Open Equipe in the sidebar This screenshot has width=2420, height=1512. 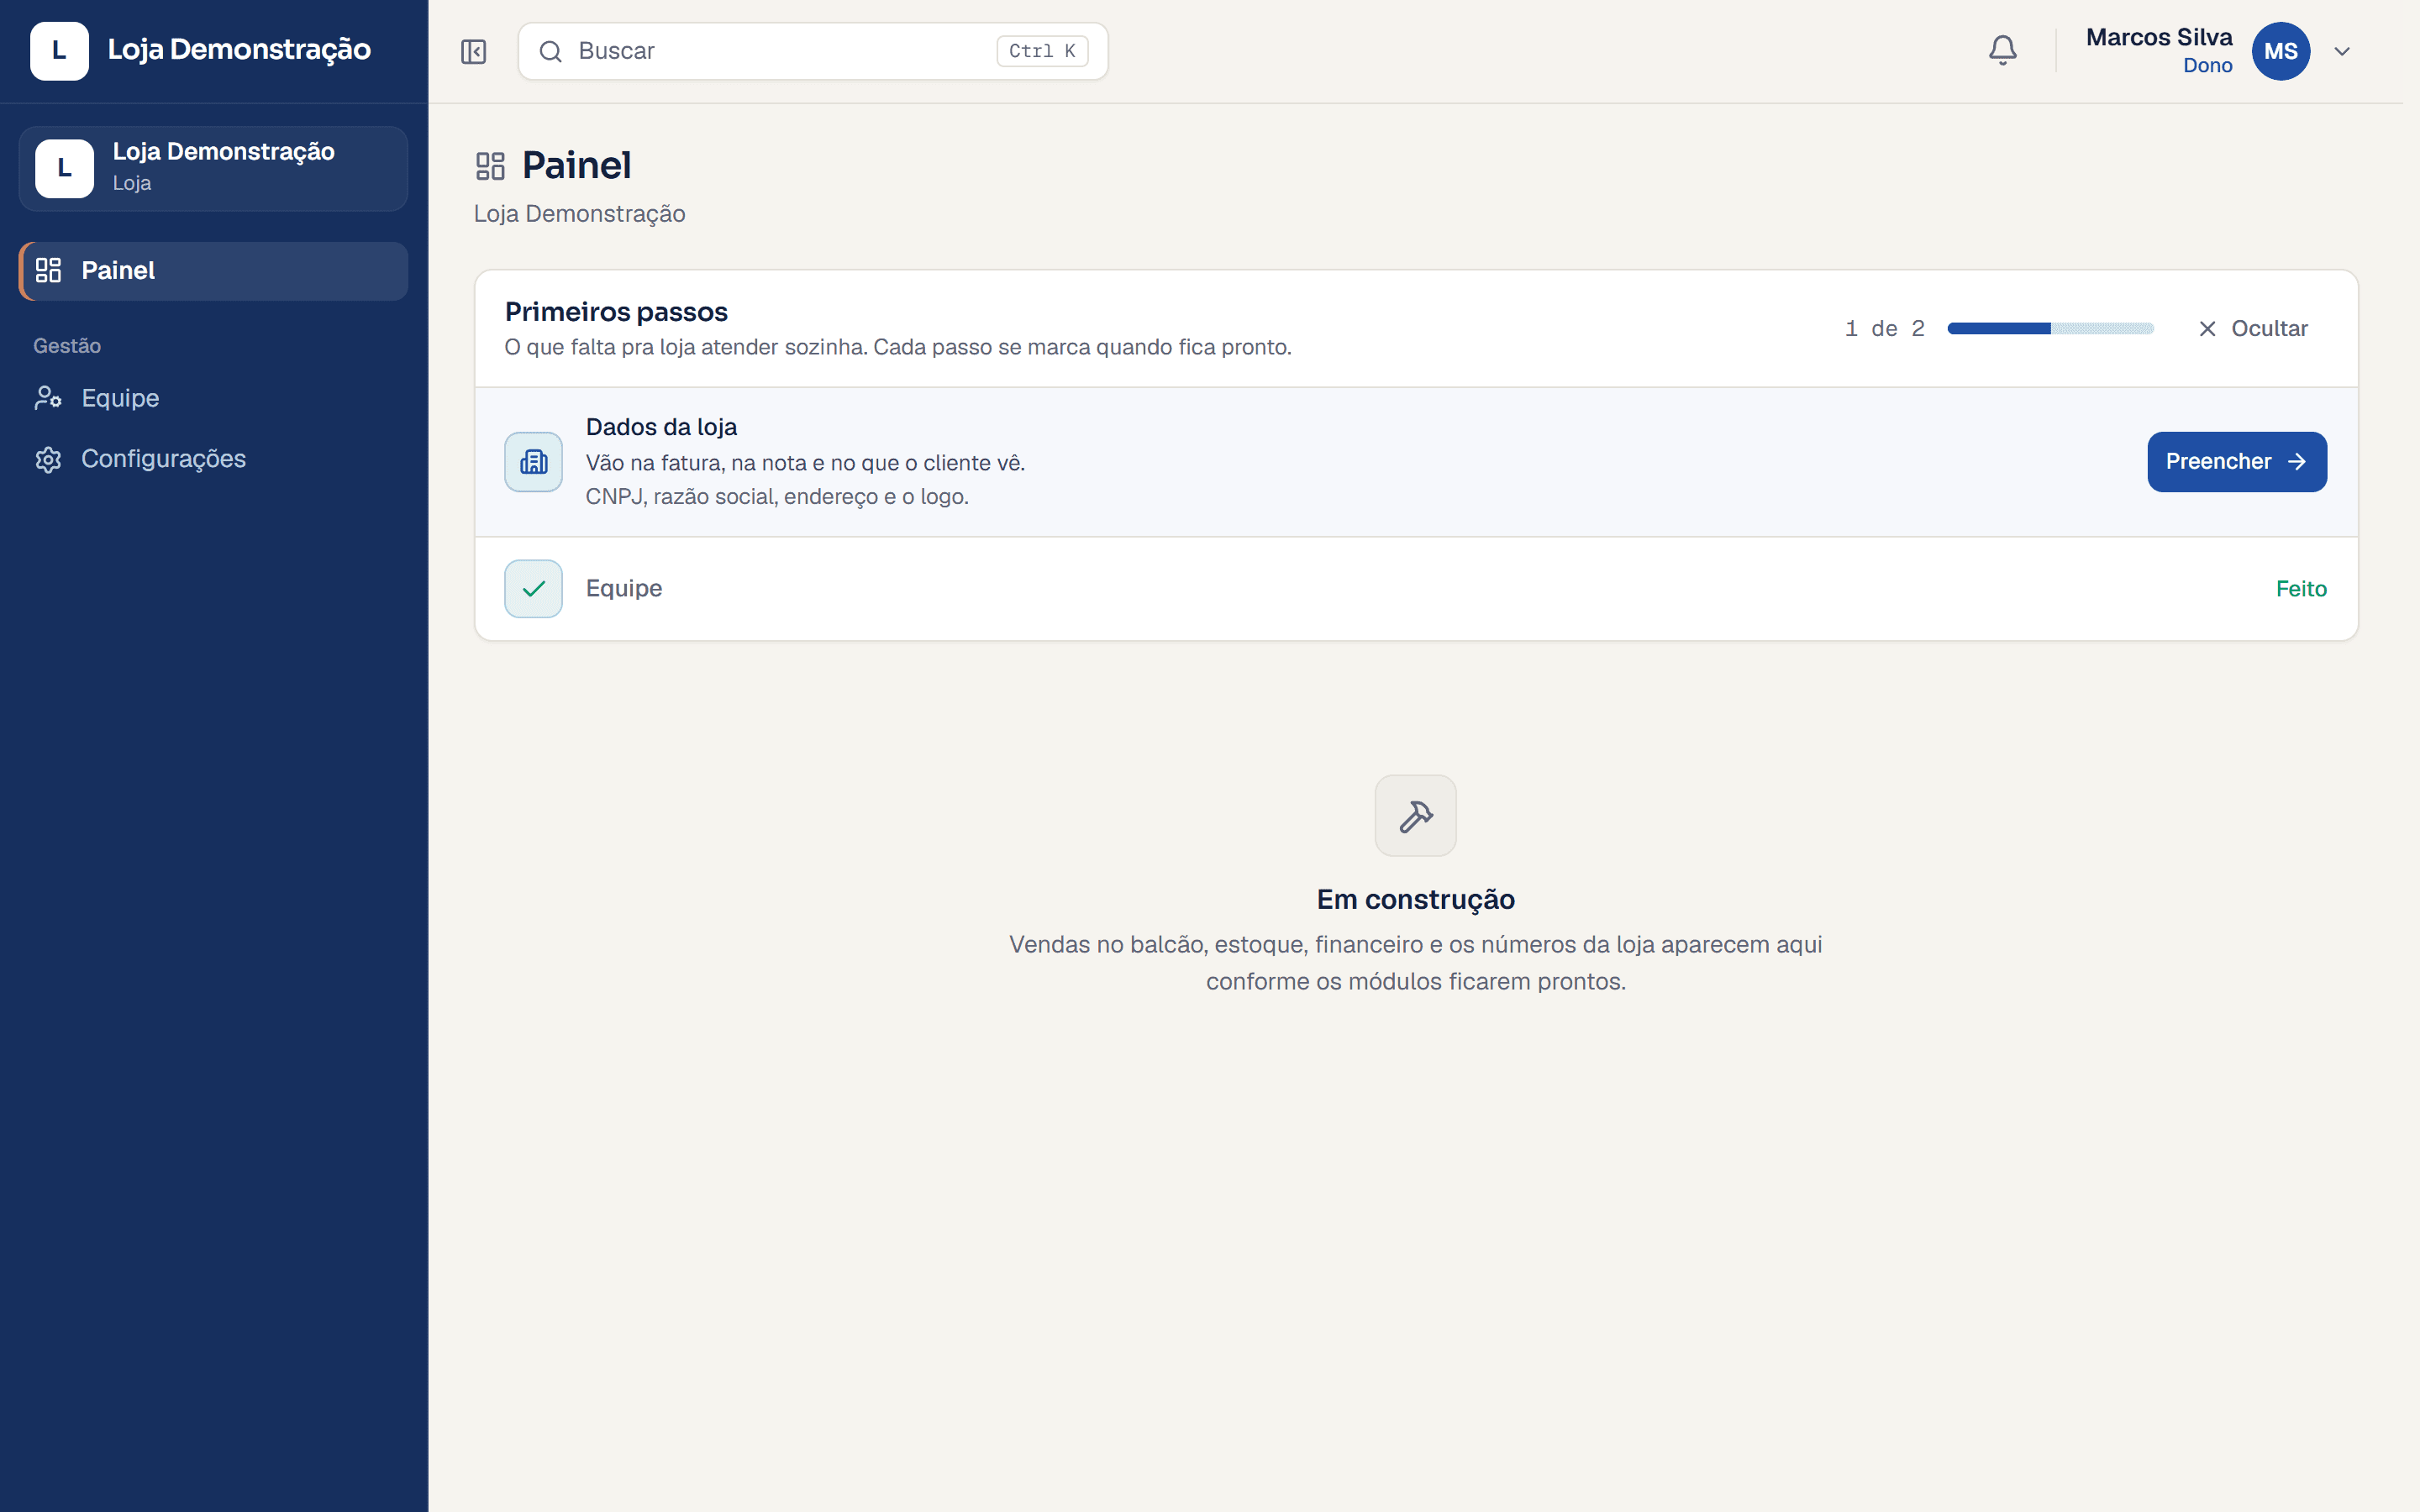(213, 398)
